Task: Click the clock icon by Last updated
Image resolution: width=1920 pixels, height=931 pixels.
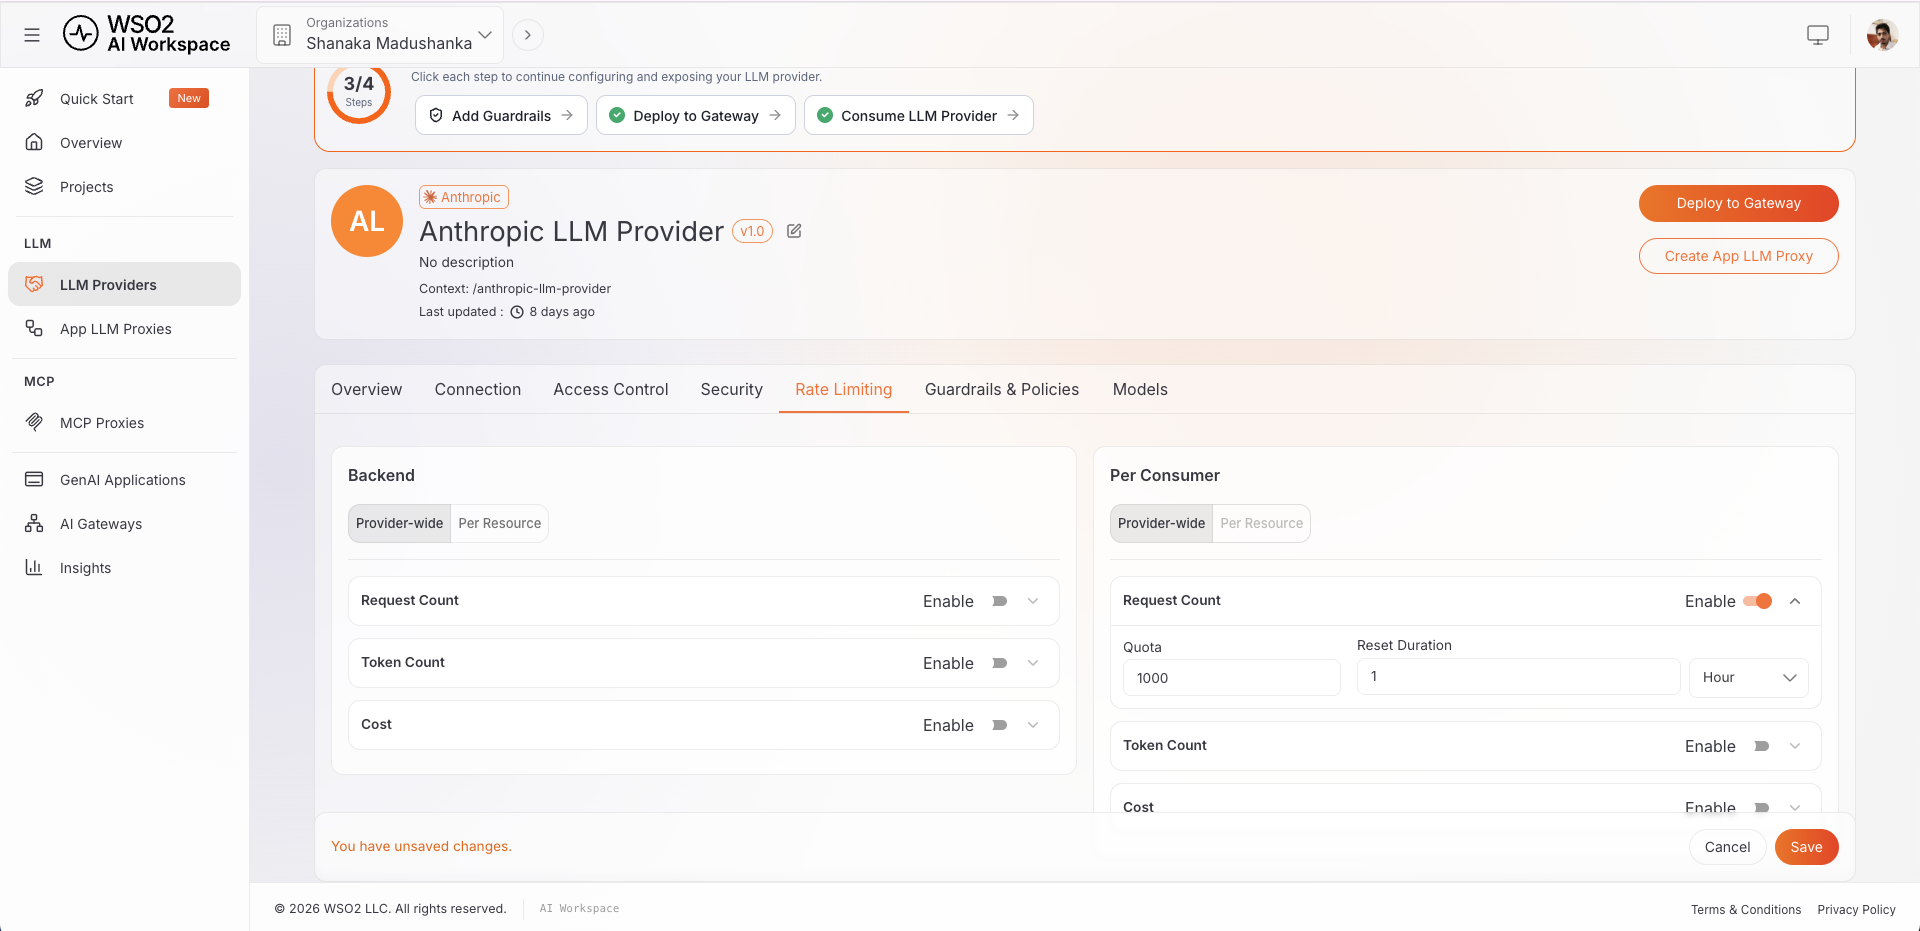Action: pos(517,312)
